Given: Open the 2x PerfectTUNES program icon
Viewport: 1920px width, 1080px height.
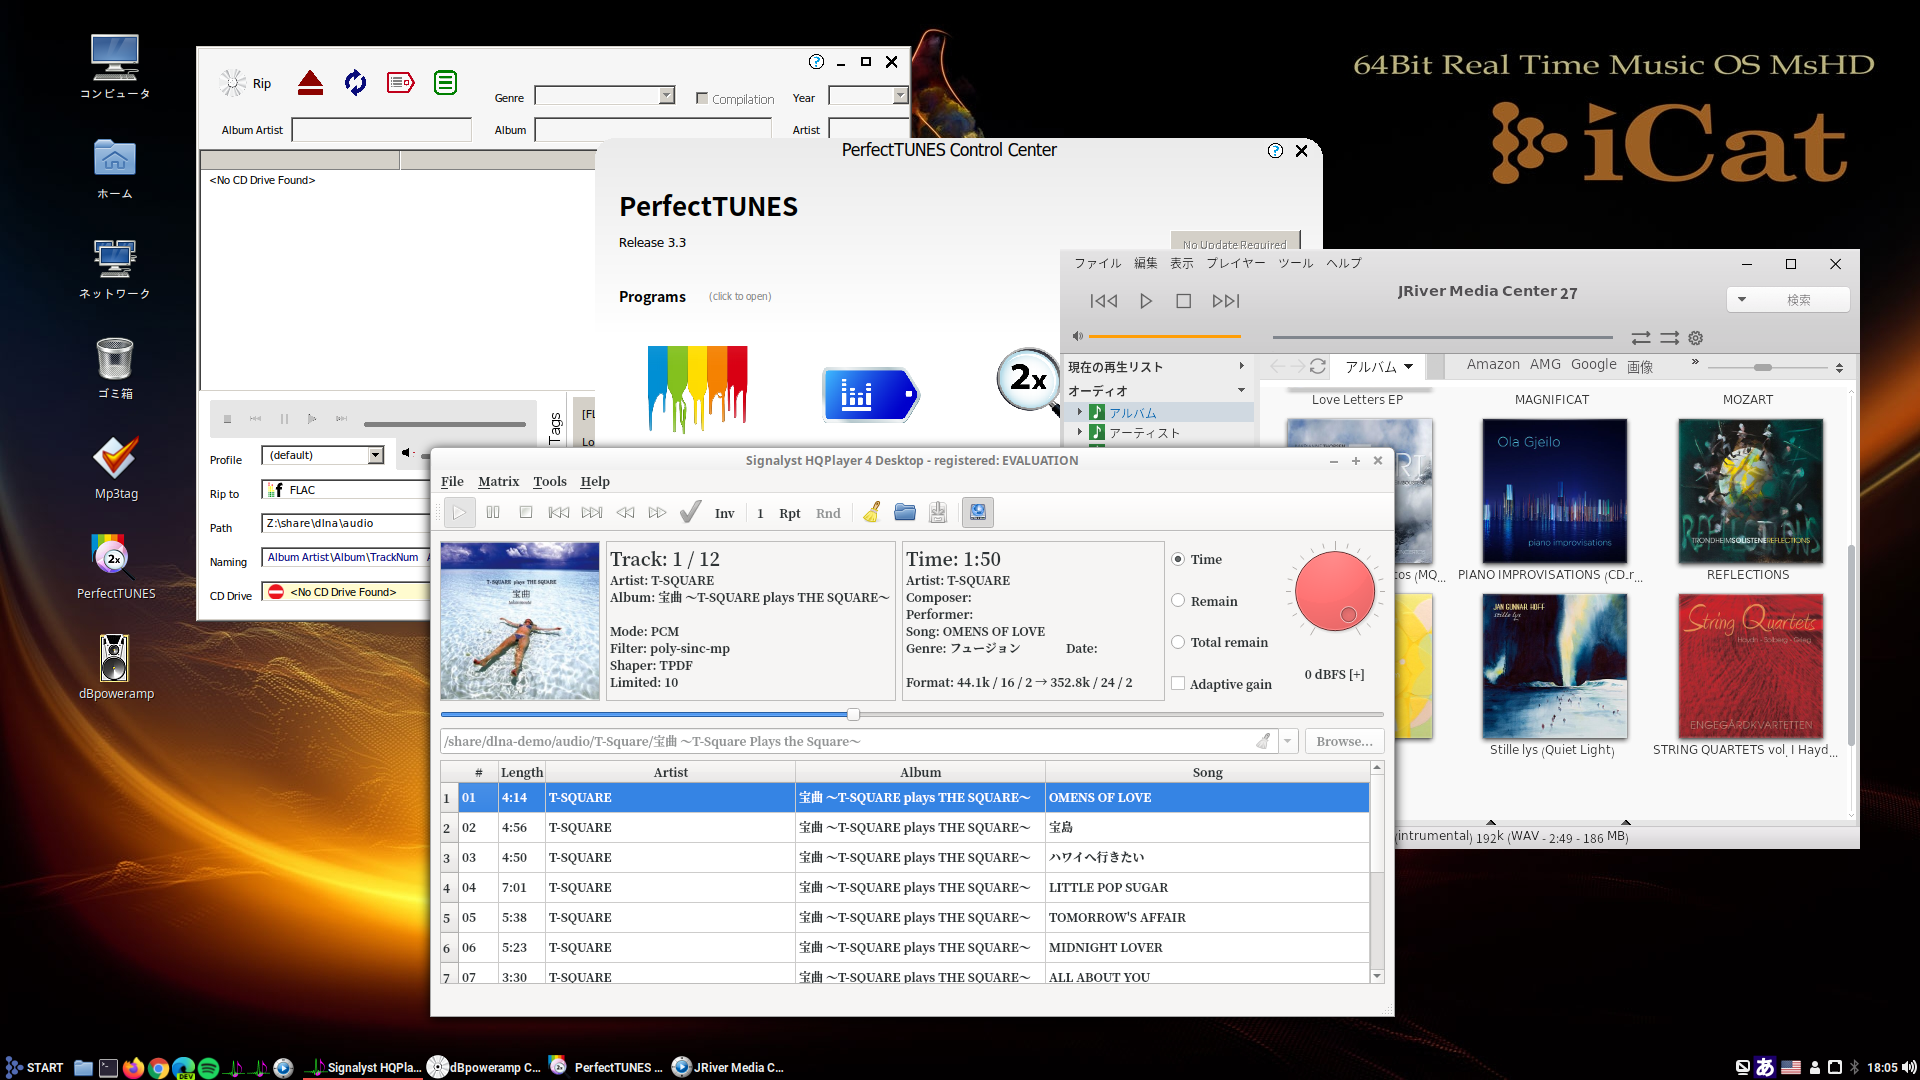Looking at the screenshot, I should coord(1027,379).
